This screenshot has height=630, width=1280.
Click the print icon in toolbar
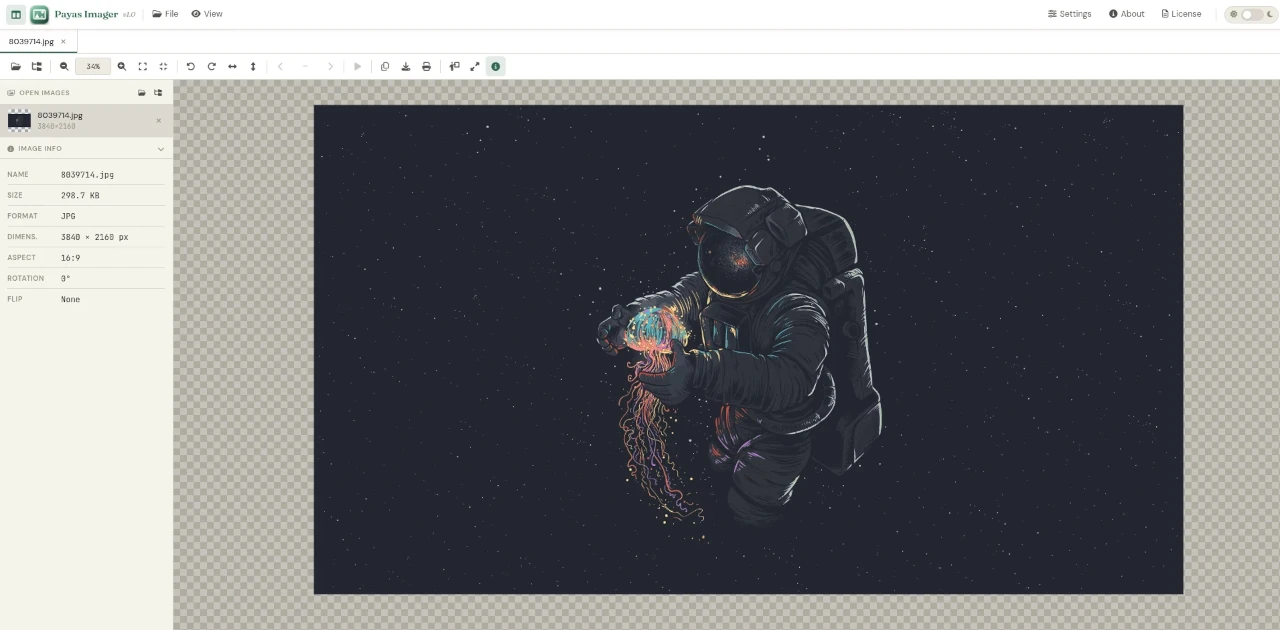pos(426,67)
